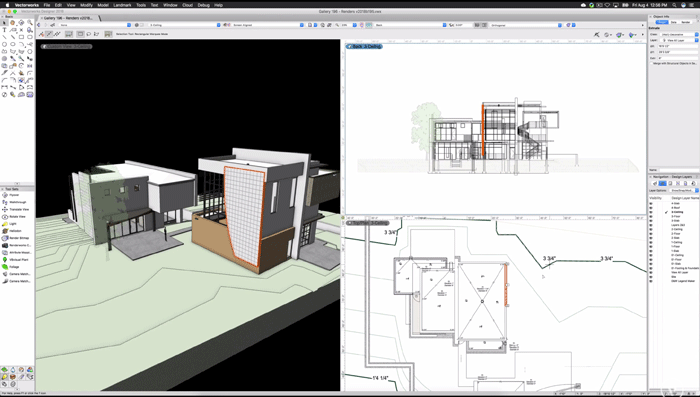Screen dimensions: 700x397
Task: Open the Layer dropdown in Object Info
Action: [x=678, y=40]
